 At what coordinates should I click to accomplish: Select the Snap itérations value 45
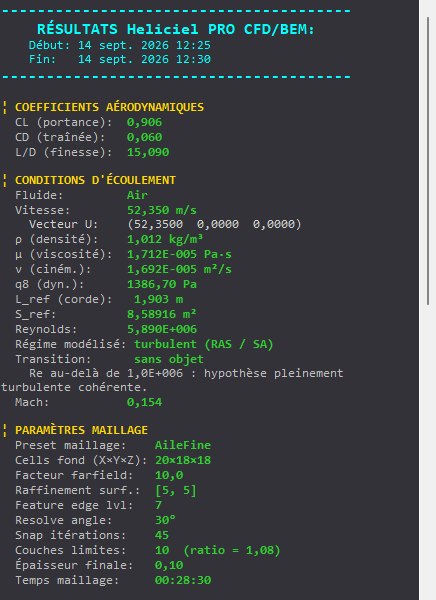point(162,535)
